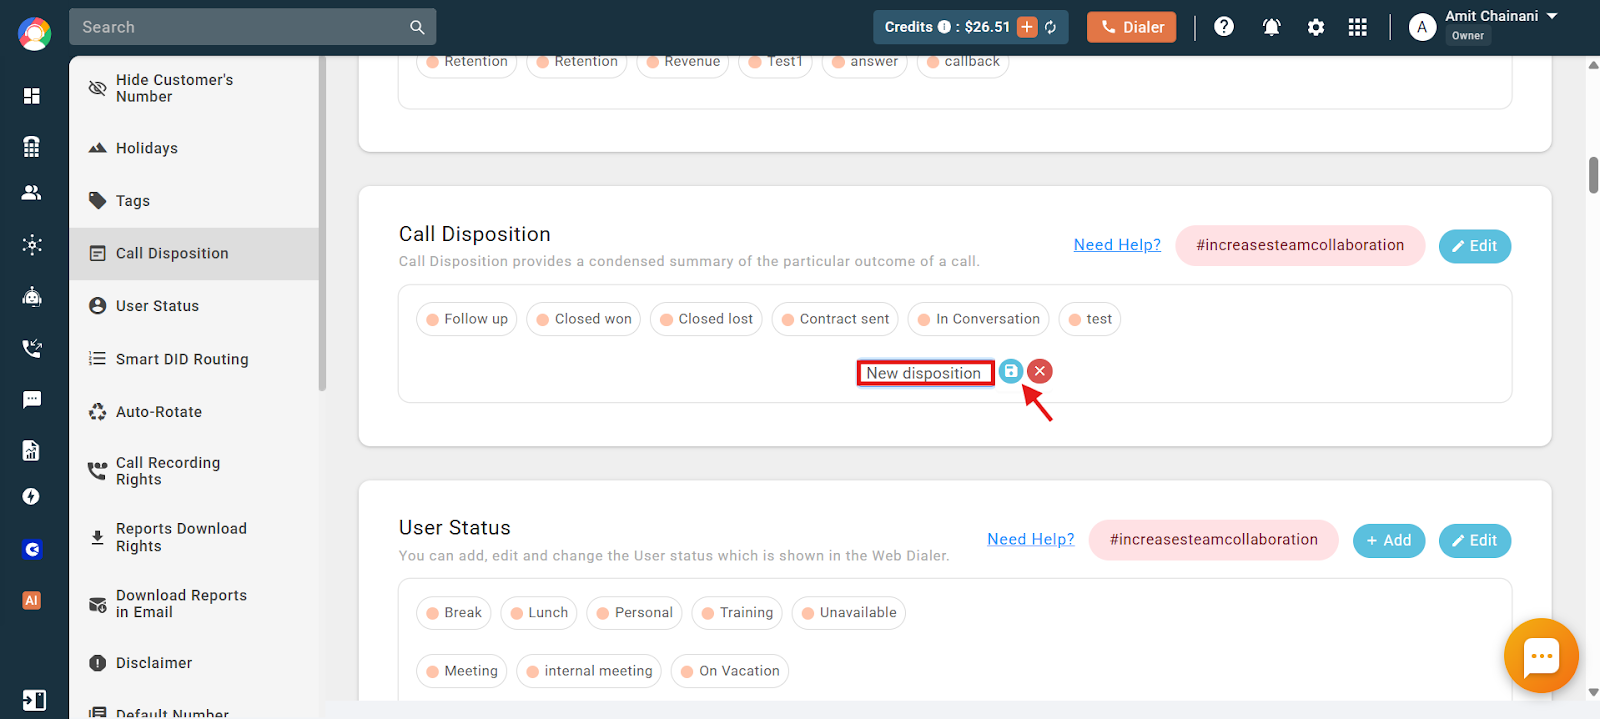Open the call logs phone icon in left rail
The width and height of the screenshot is (1600, 719).
32,348
